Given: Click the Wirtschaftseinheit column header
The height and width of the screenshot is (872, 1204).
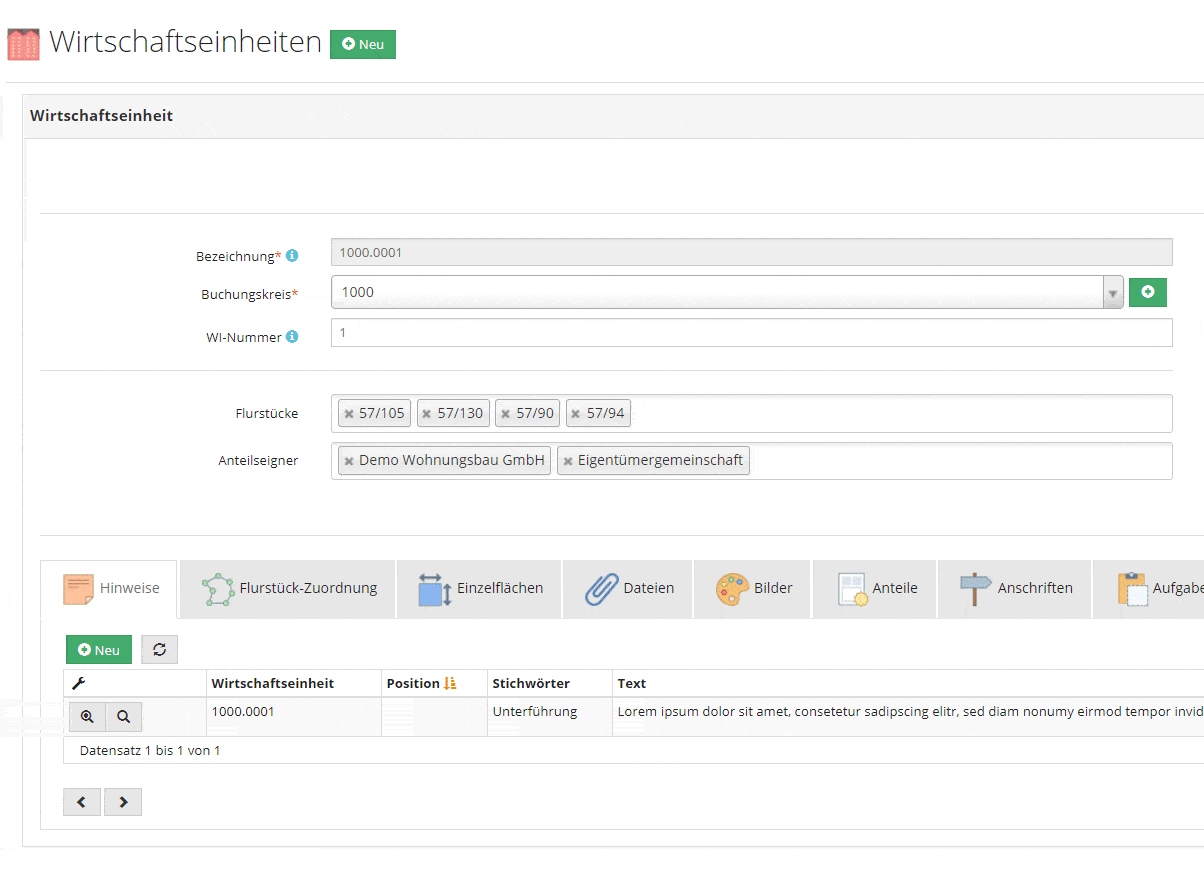Looking at the screenshot, I should (x=294, y=683).
